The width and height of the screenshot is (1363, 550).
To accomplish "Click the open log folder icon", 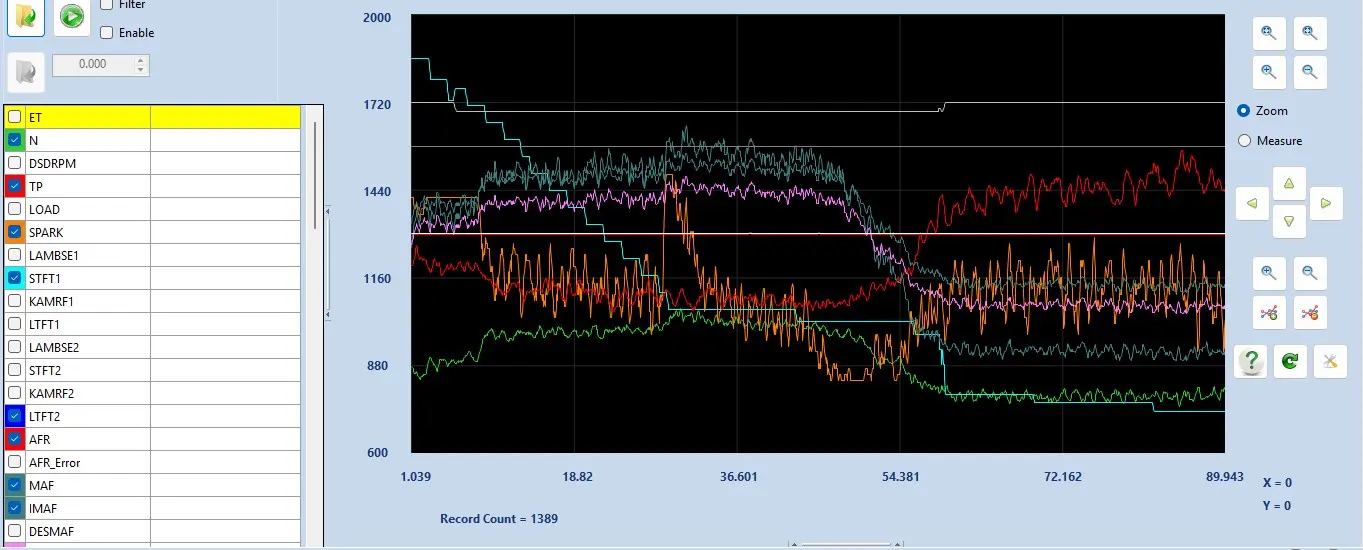I will pyautogui.click(x=26, y=17).
